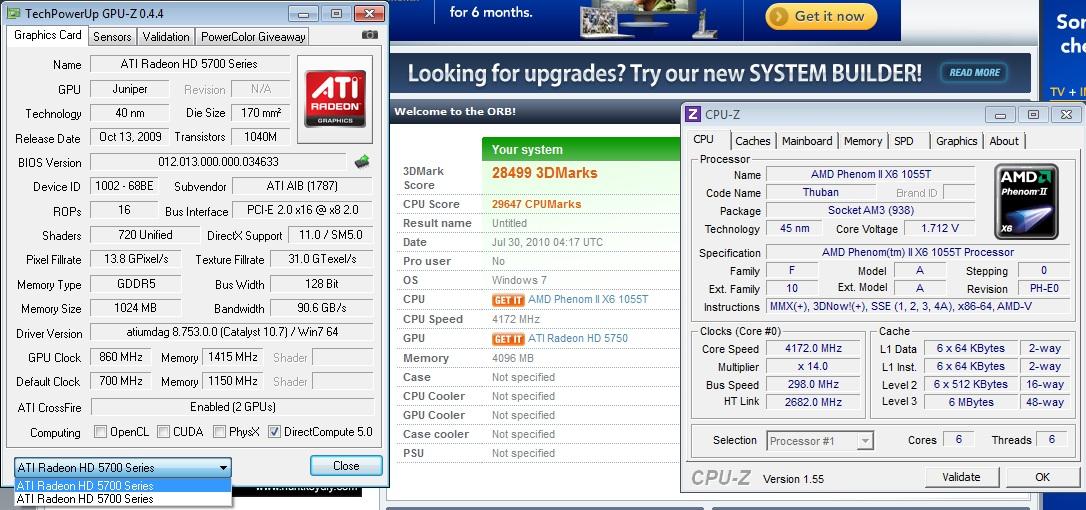Enable the OpenCL checkbox
Image resolution: width=1086 pixels, height=510 pixels.
[x=100, y=432]
